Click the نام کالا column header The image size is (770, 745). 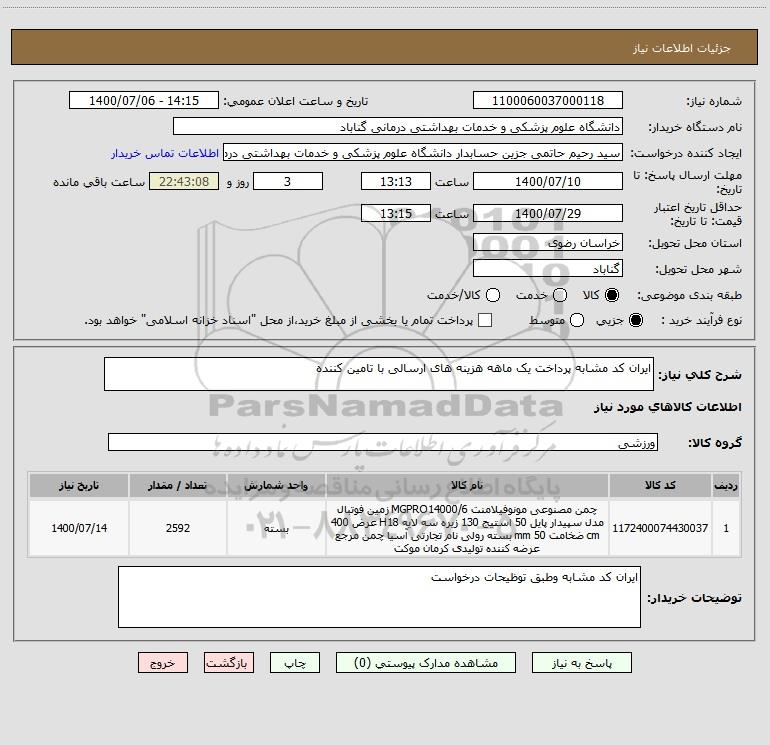tap(467, 485)
